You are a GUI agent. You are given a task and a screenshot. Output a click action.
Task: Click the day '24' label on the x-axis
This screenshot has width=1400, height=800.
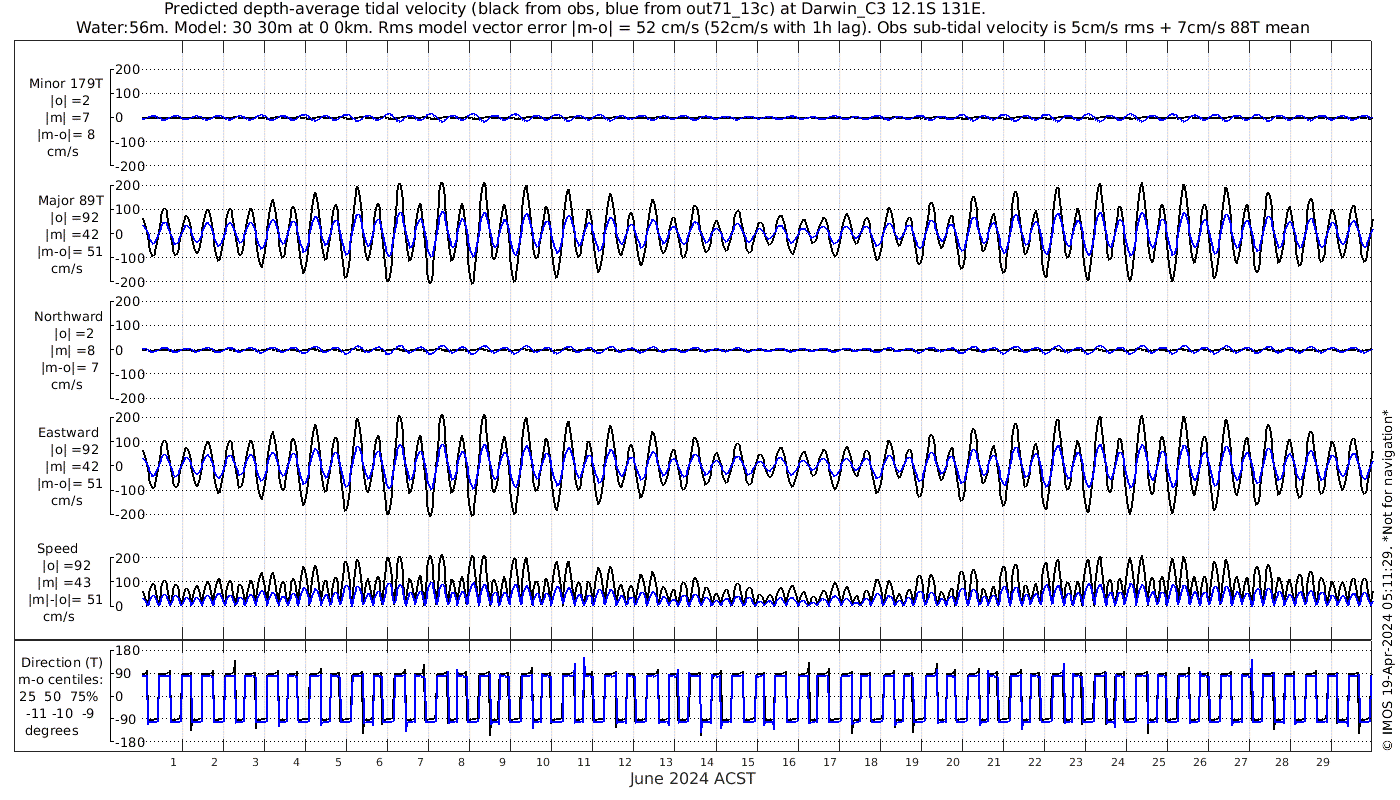1117,762
